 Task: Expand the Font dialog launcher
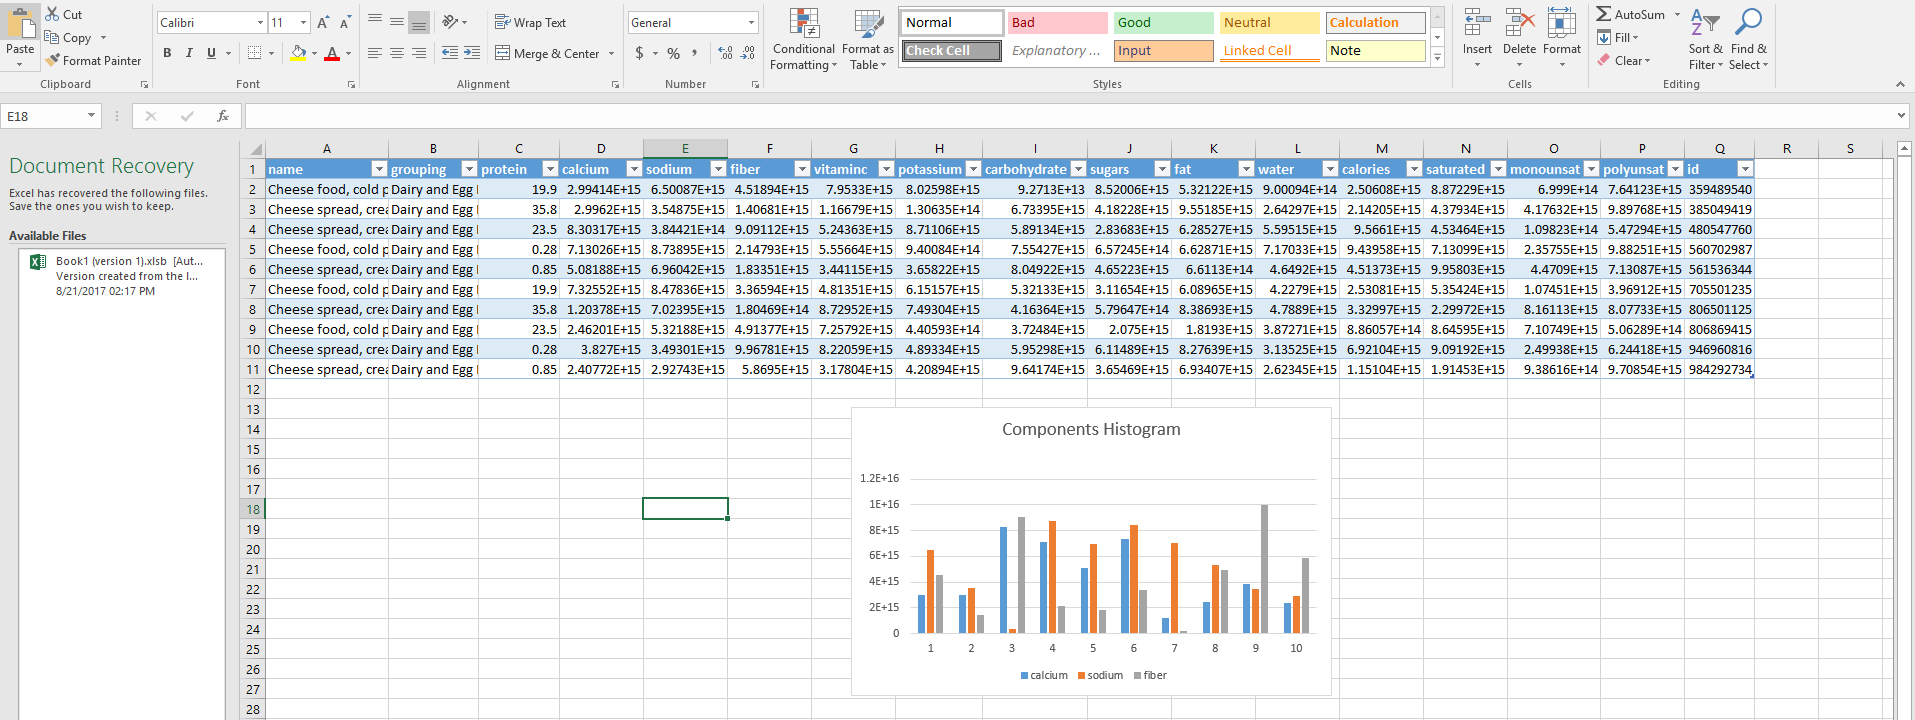(x=351, y=85)
